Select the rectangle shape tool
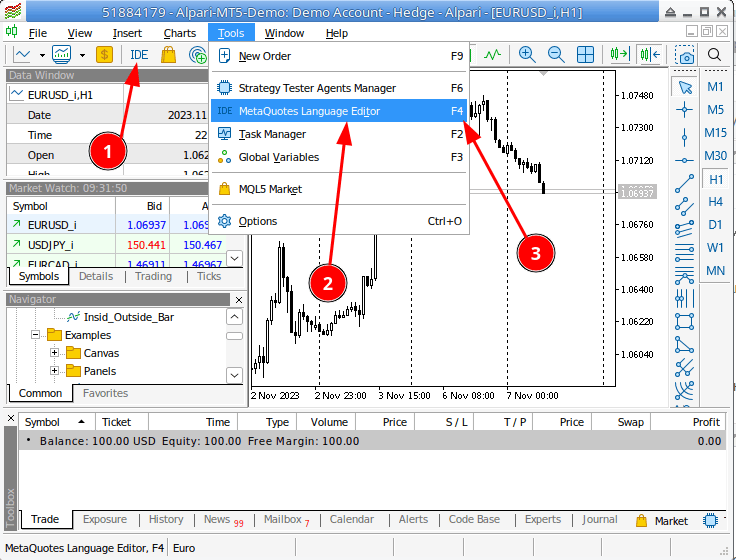 tap(684, 322)
